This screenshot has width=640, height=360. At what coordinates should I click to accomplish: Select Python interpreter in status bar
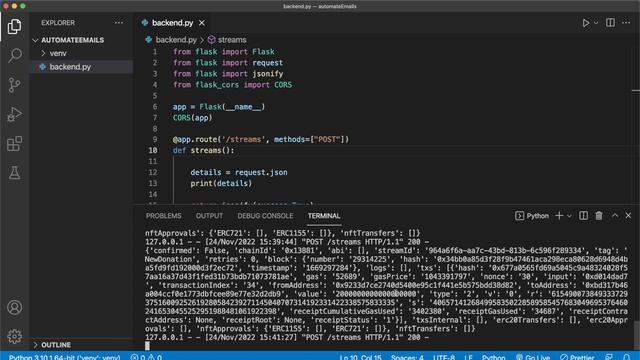click(x=64, y=357)
